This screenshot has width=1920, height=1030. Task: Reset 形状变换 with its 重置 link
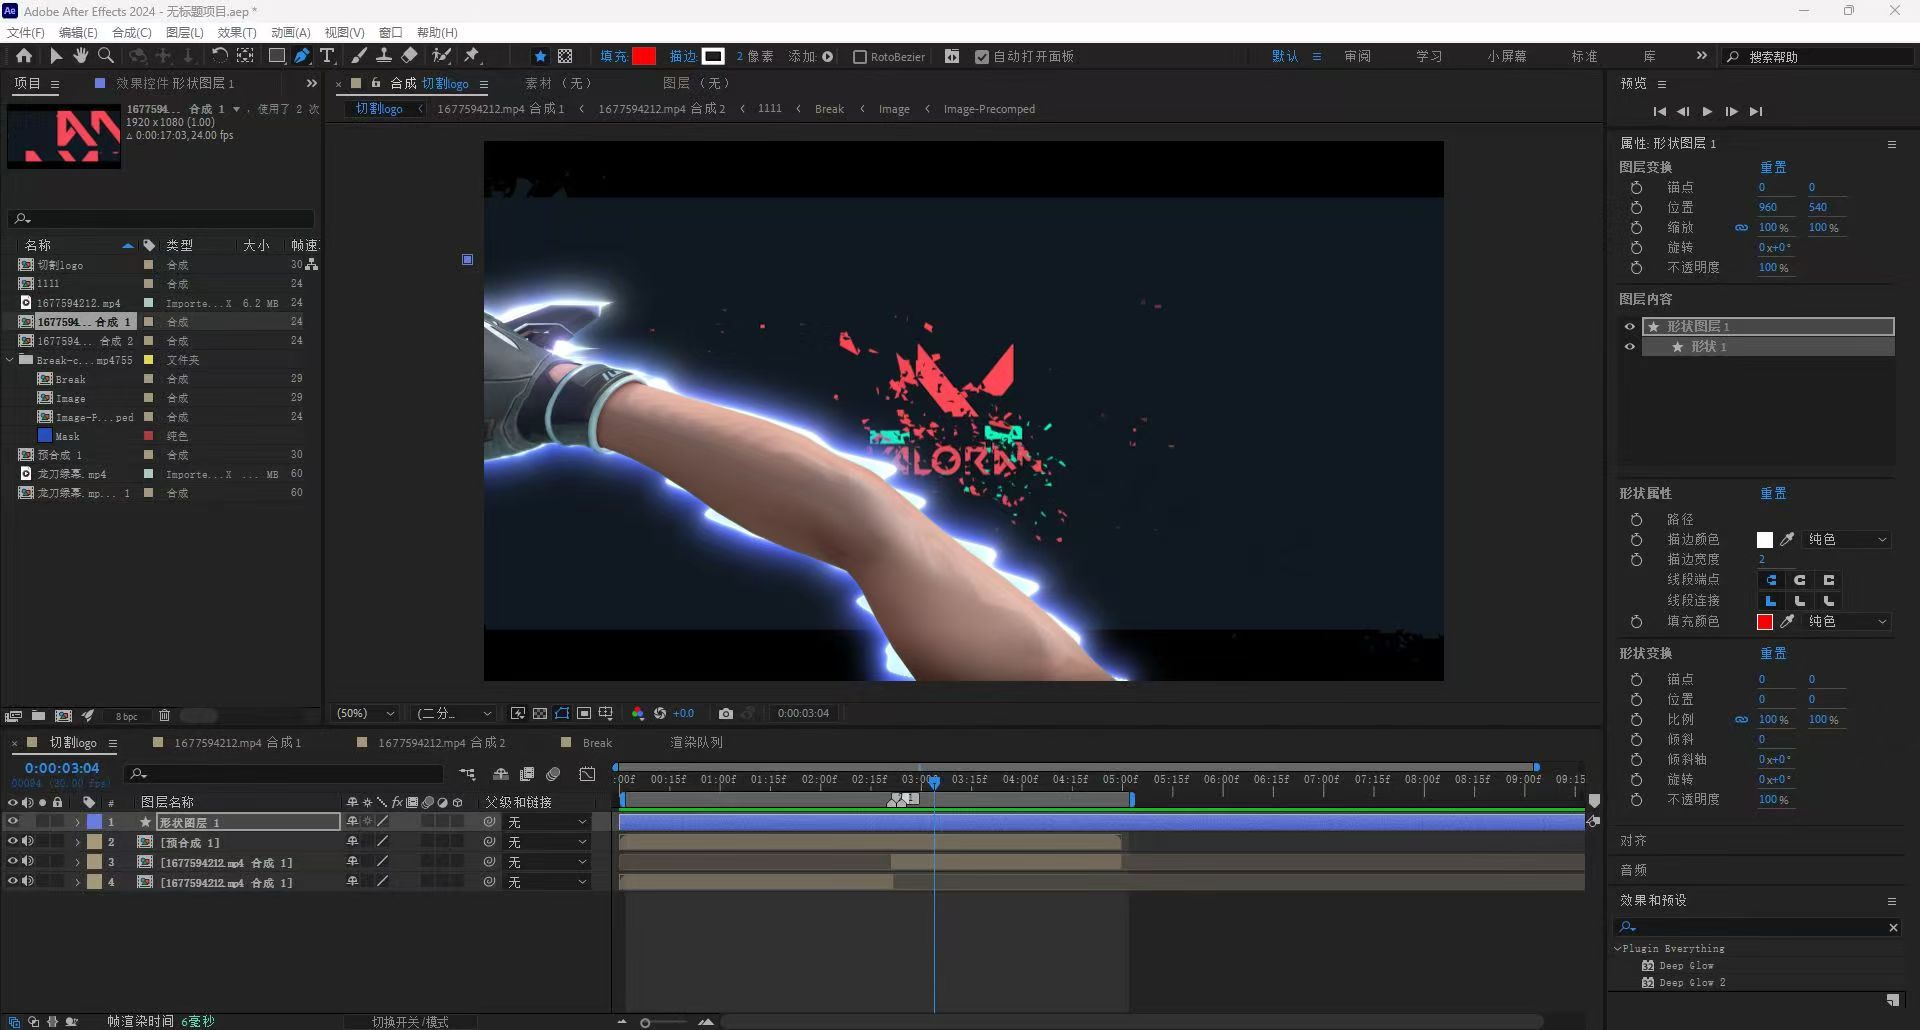(x=1773, y=654)
